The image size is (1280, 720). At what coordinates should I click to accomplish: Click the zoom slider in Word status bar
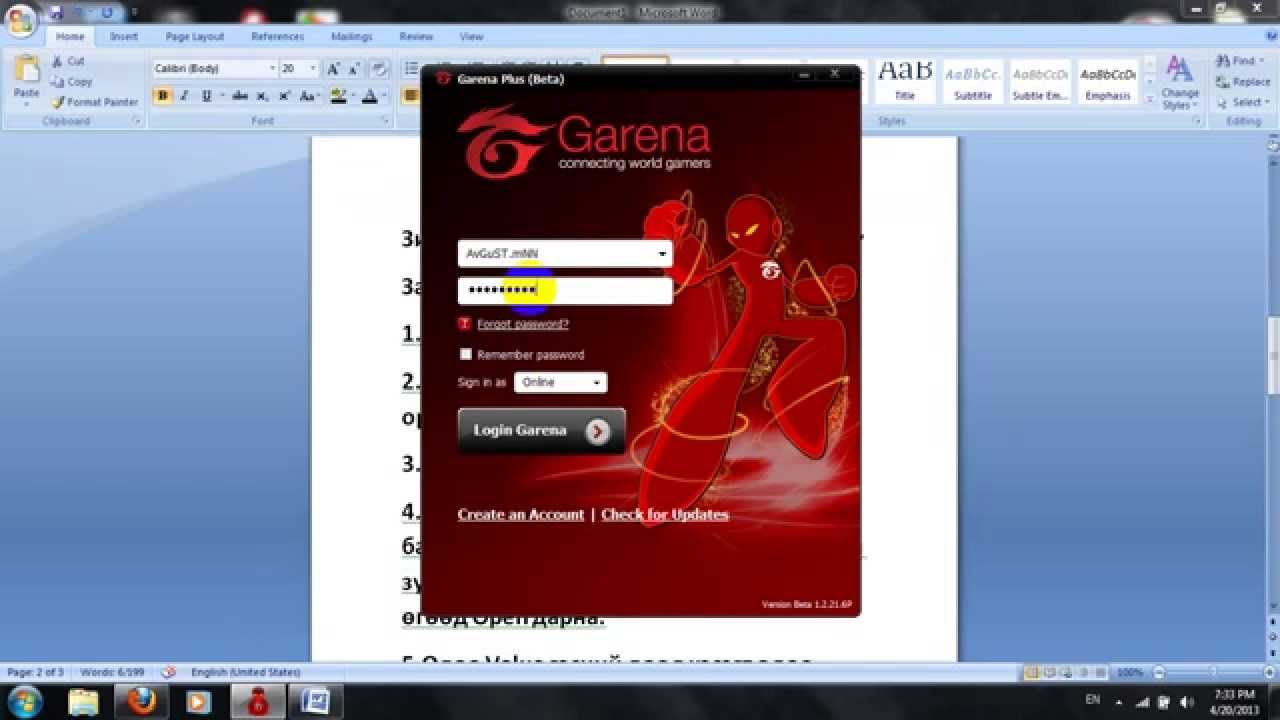[1215, 672]
